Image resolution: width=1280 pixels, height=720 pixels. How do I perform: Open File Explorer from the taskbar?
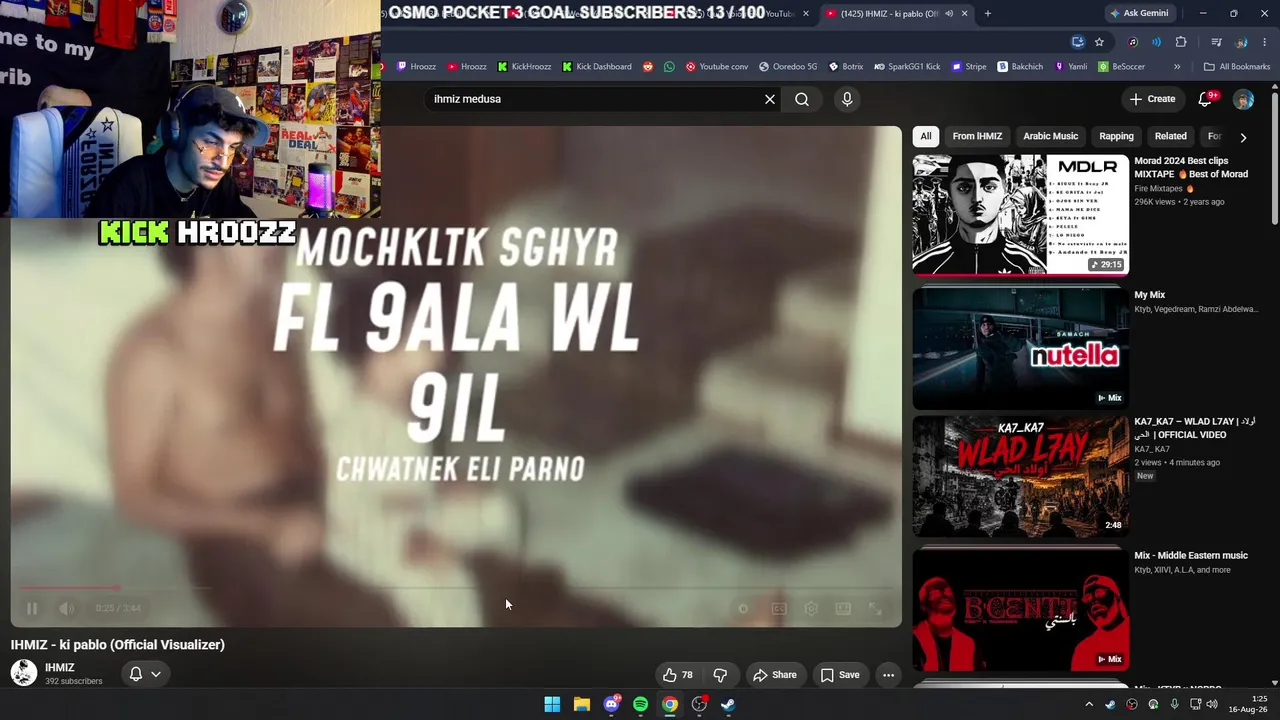pyautogui.click(x=581, y=704)
